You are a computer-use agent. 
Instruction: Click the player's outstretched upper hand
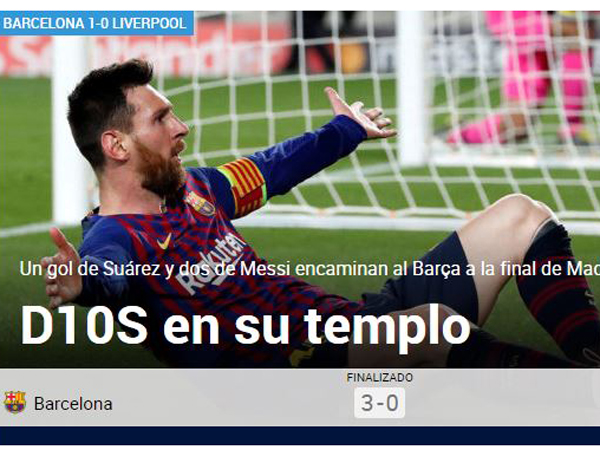coord(360,113)
